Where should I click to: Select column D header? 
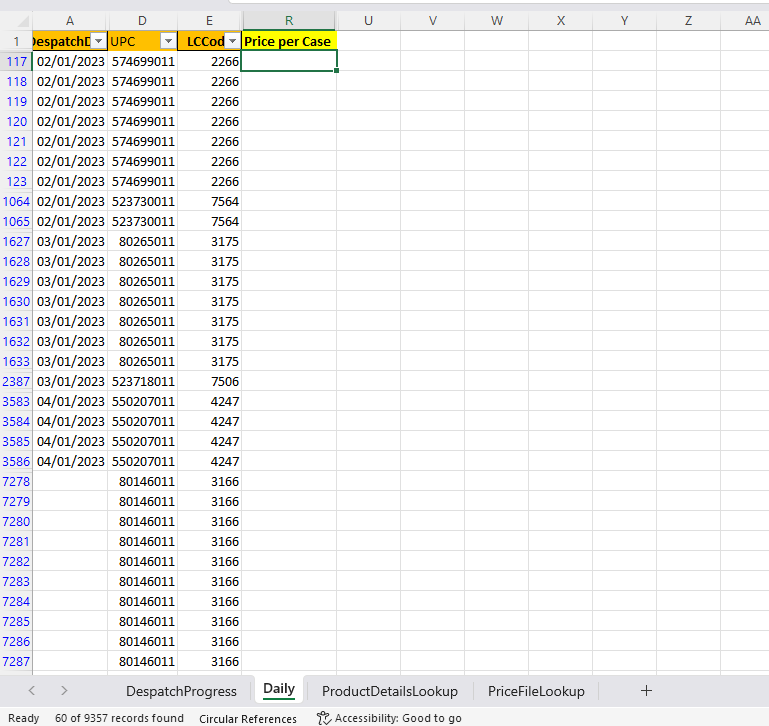pos(142,21)
